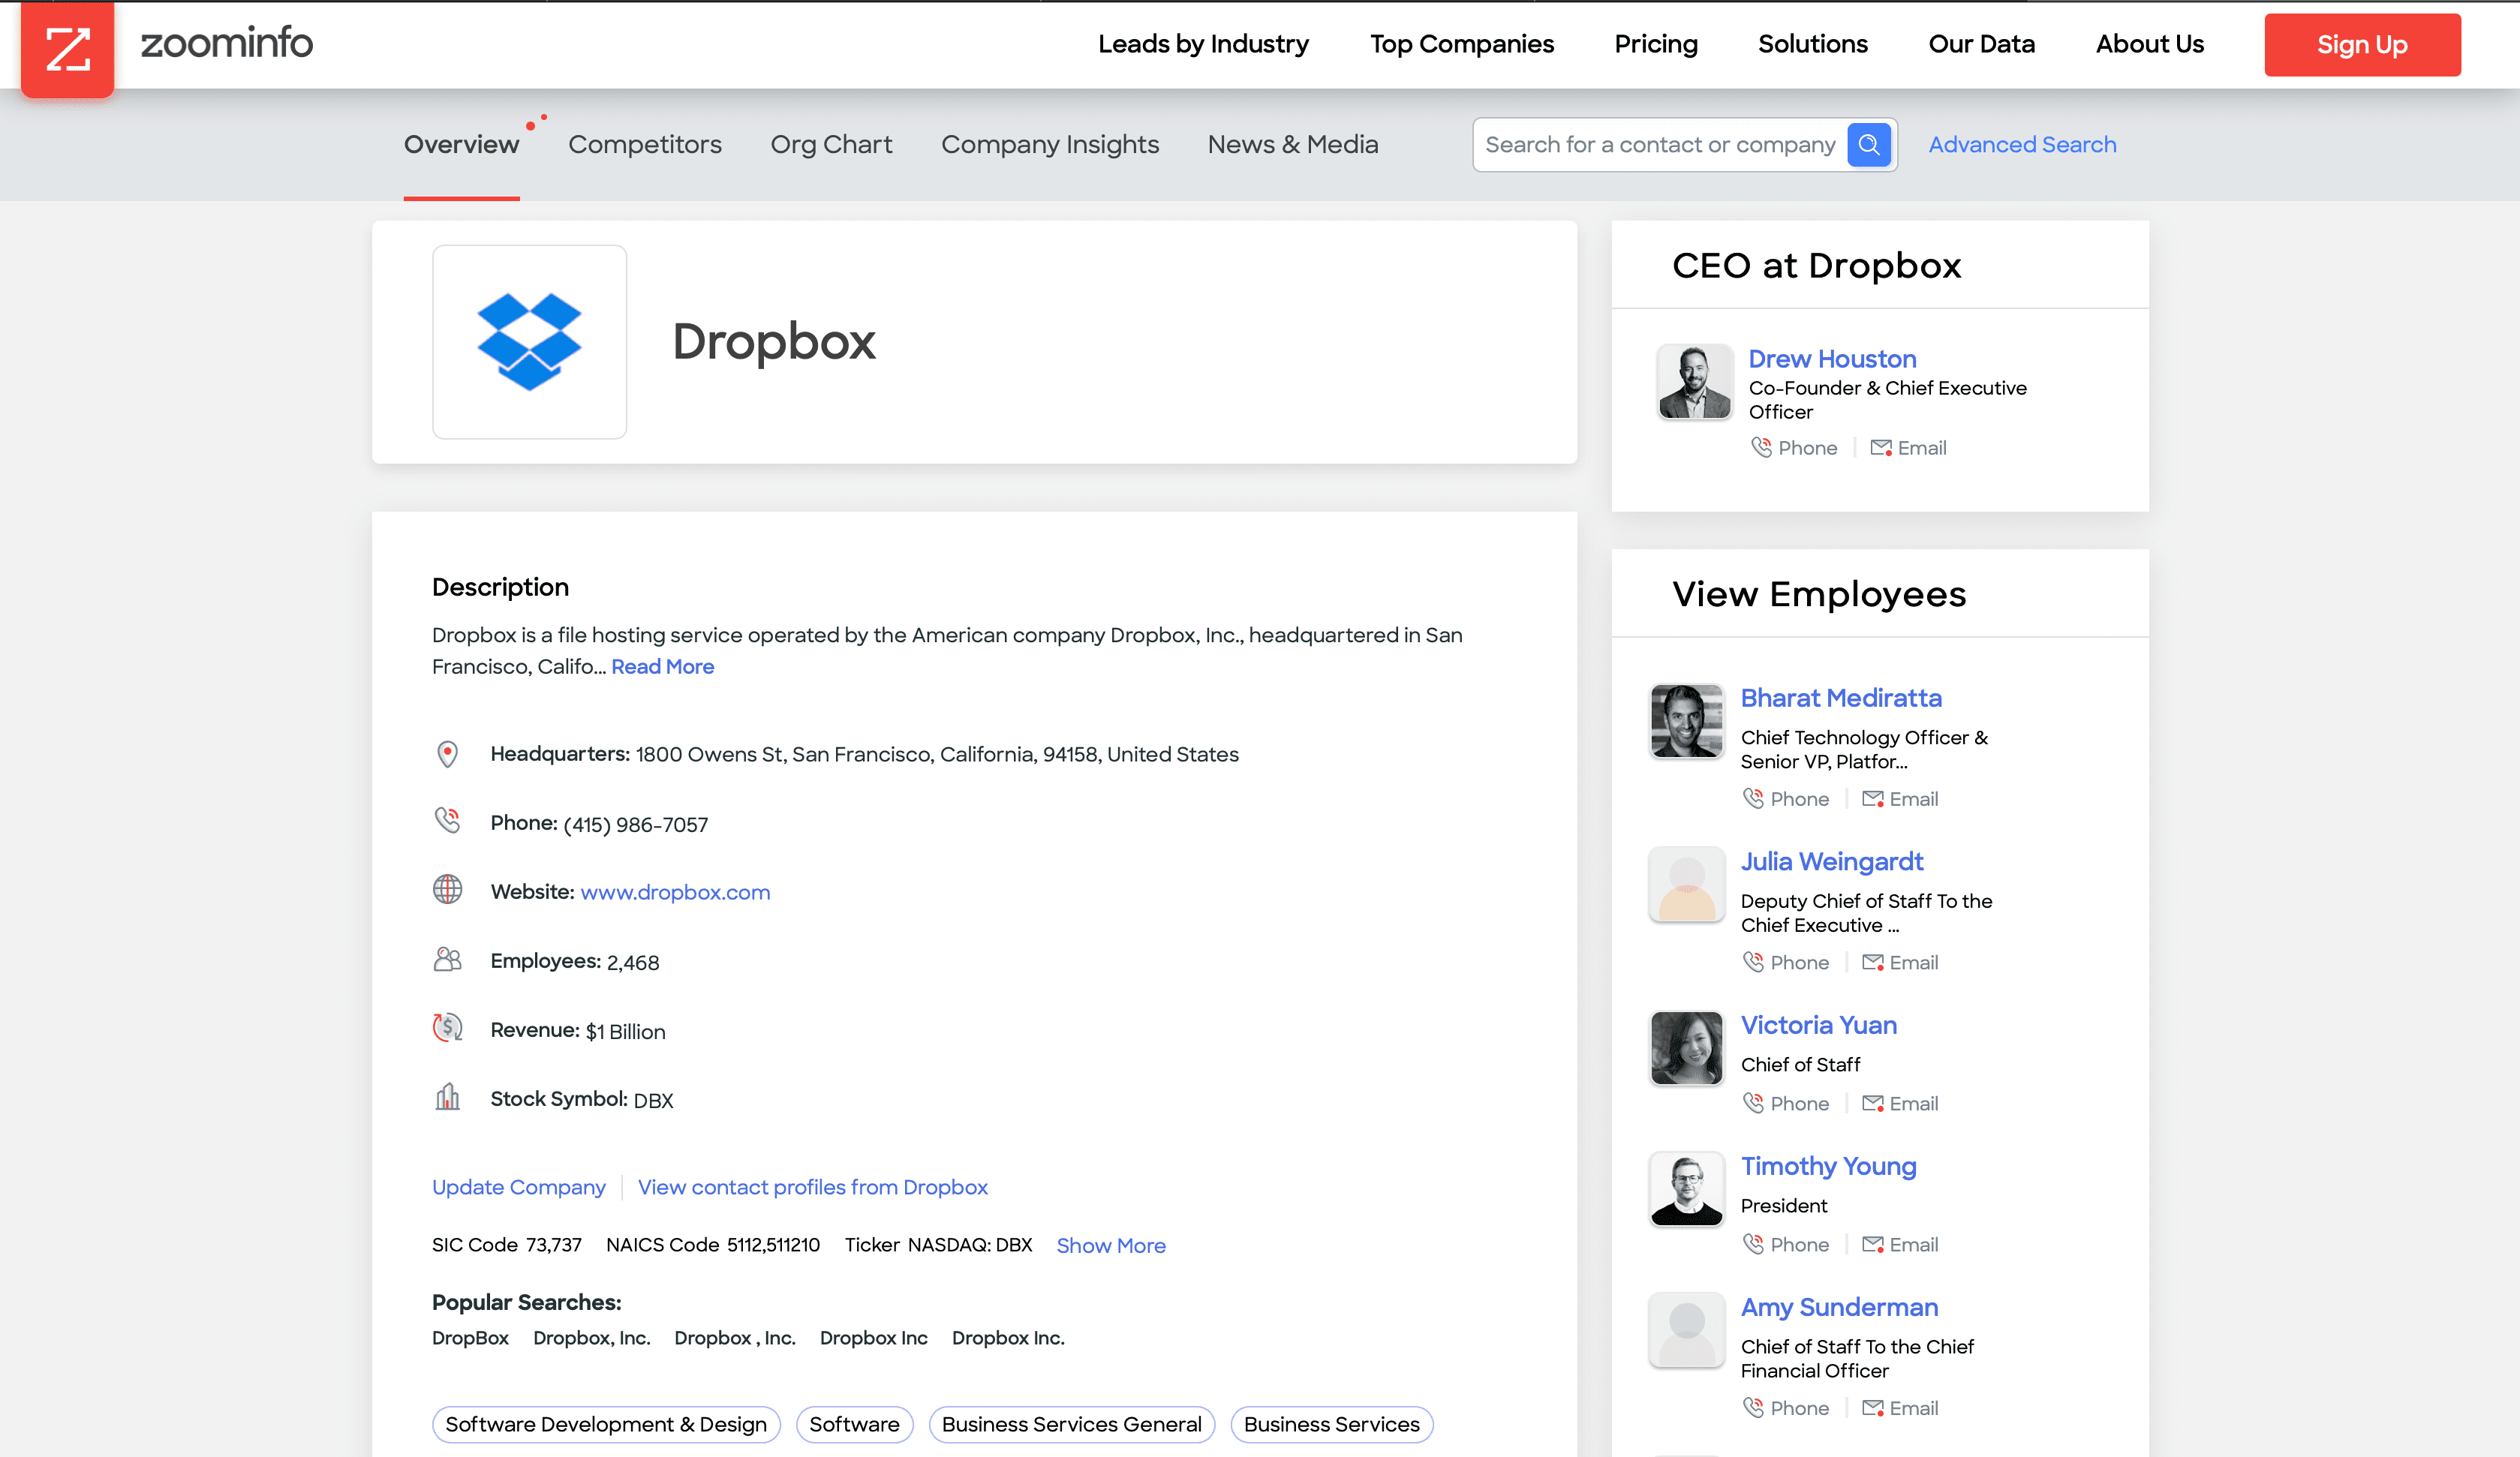Click the Update Company link

[518, 1187]
